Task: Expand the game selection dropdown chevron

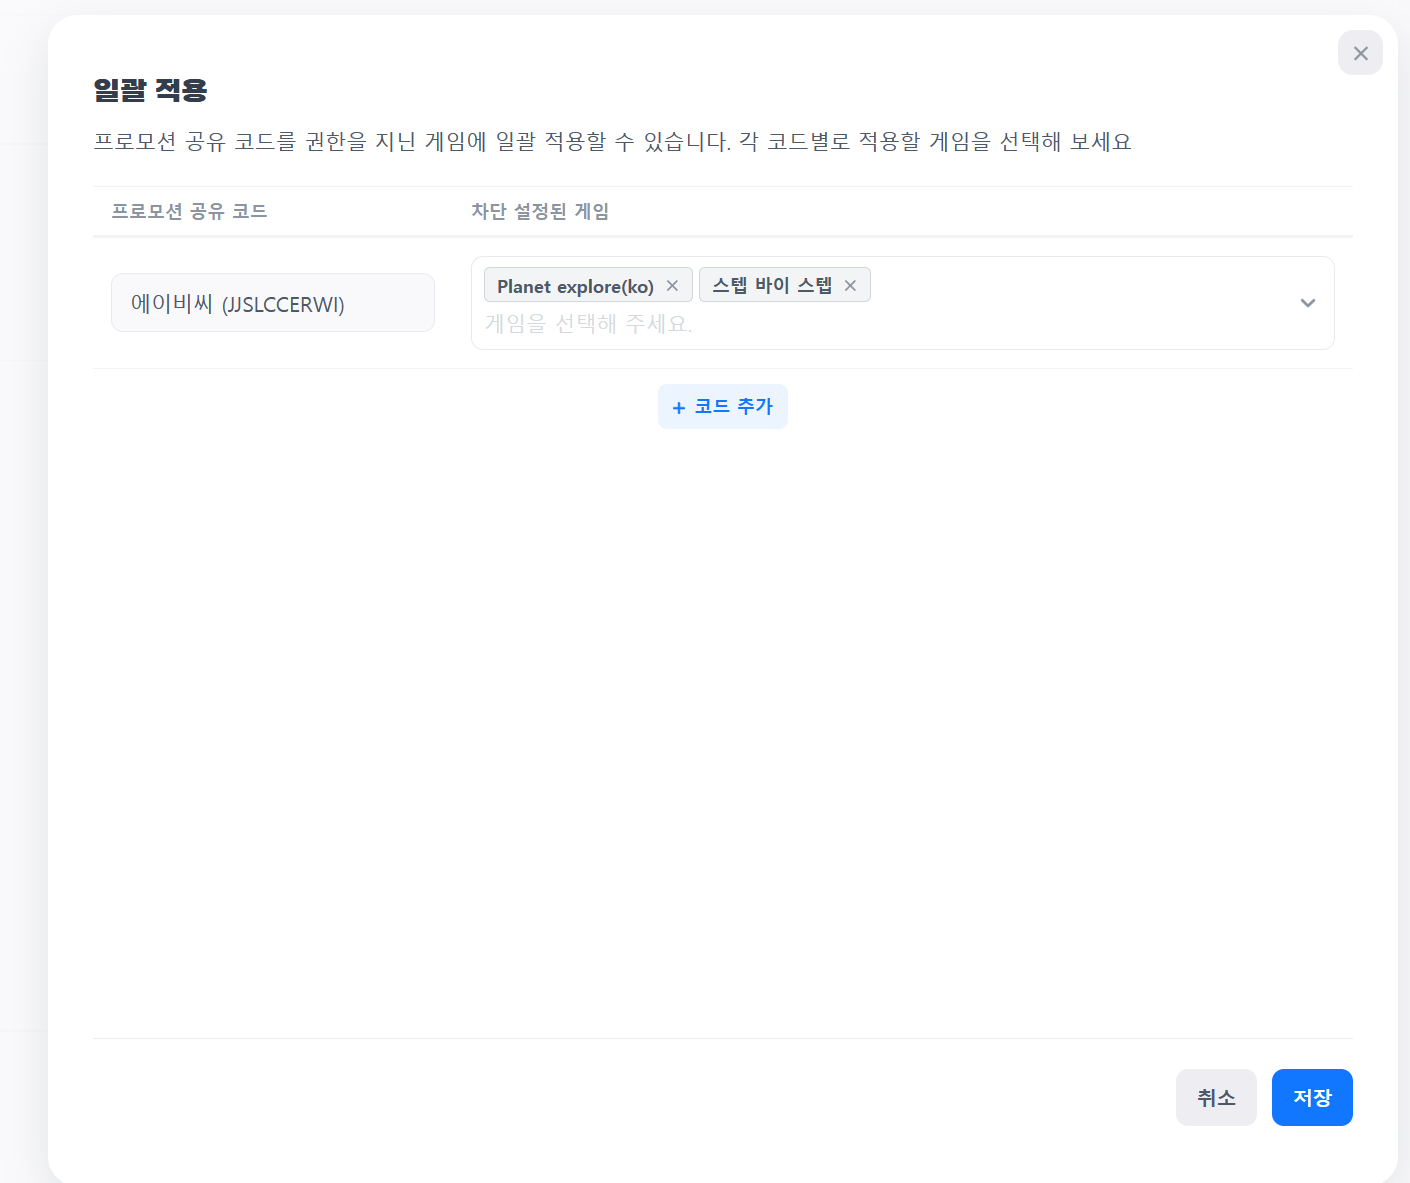Action: [x=1307, y=303]
